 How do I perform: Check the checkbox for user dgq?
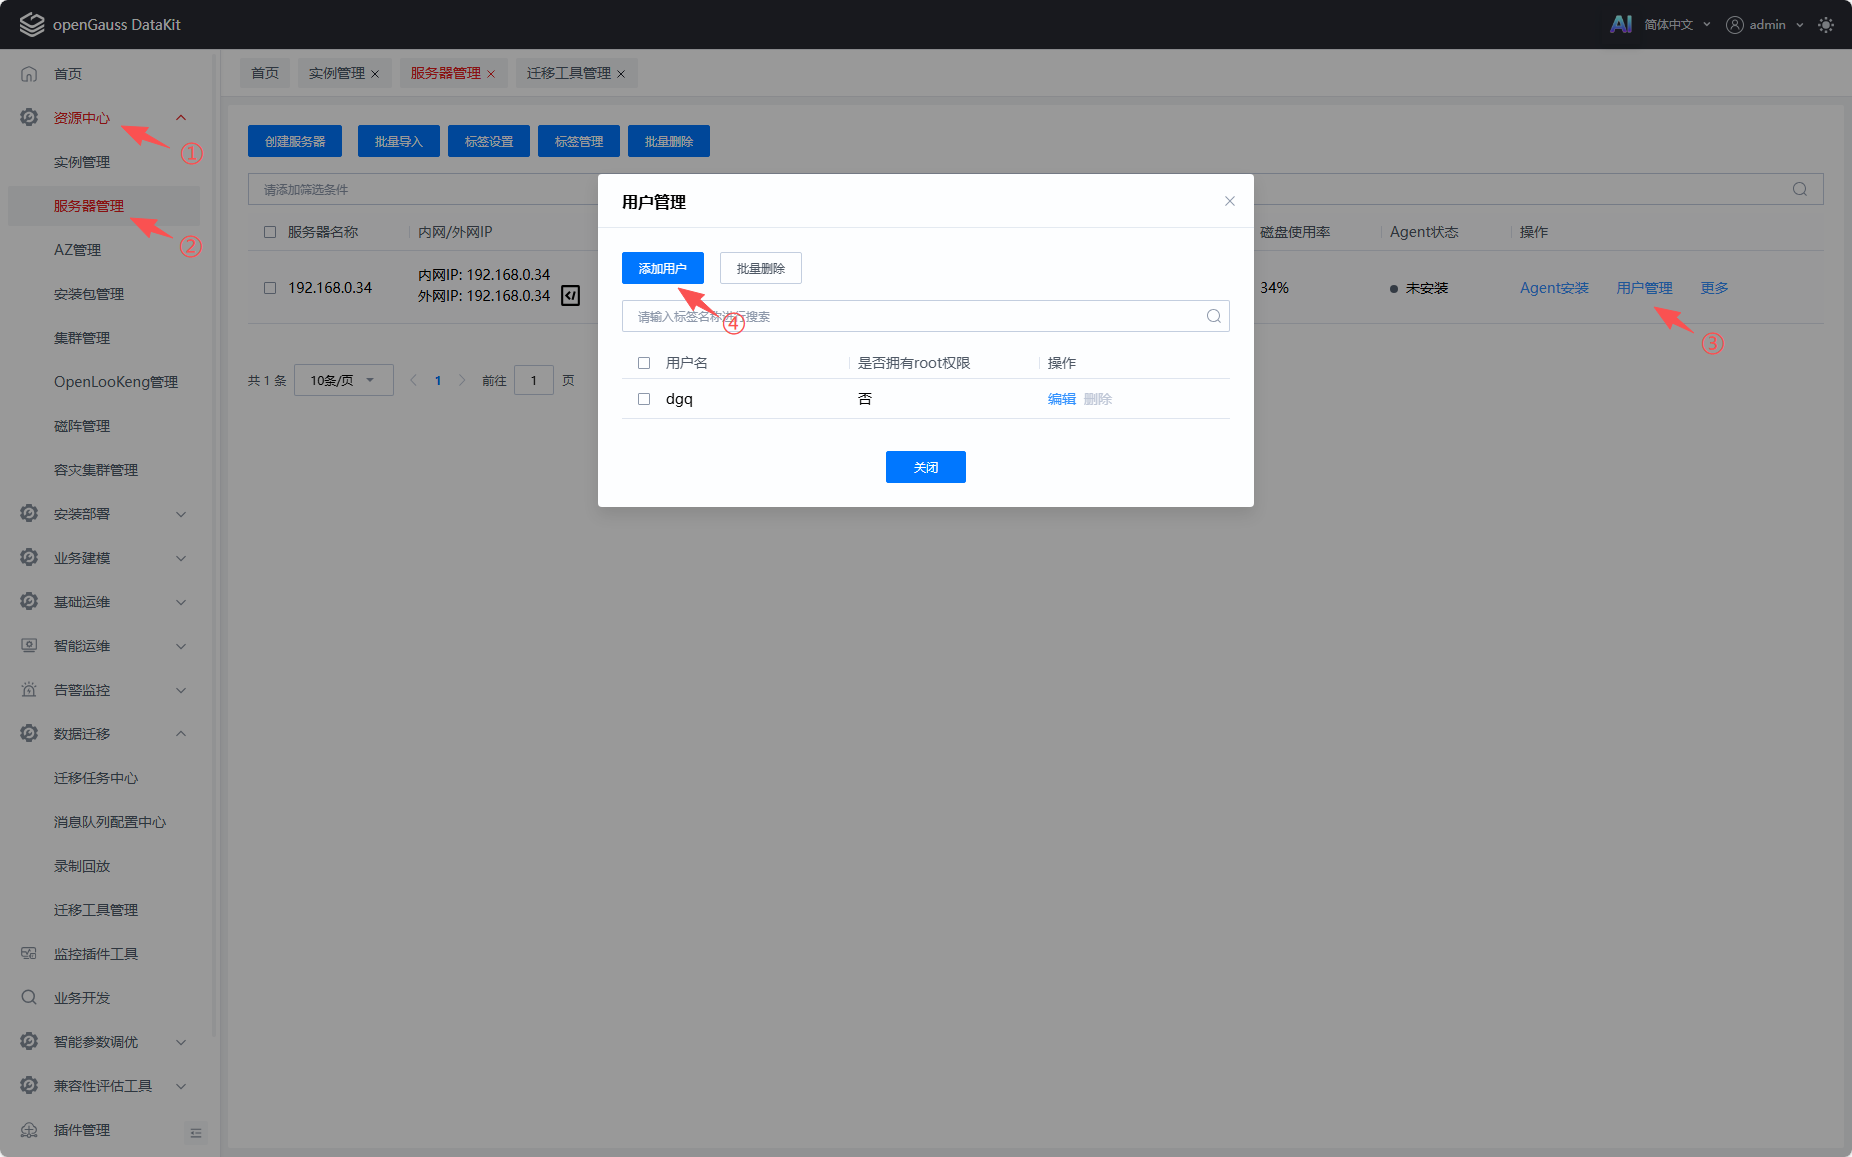pos(644,399)
